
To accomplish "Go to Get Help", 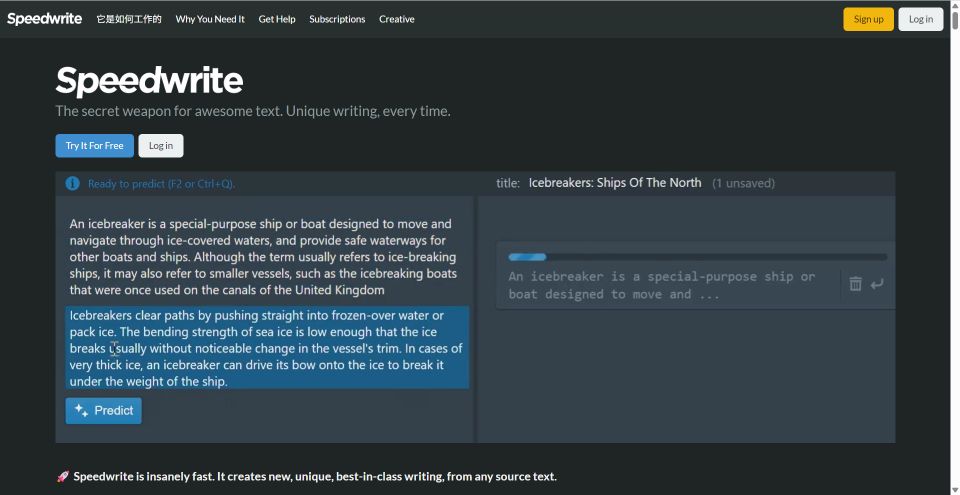I will (277, 19).
